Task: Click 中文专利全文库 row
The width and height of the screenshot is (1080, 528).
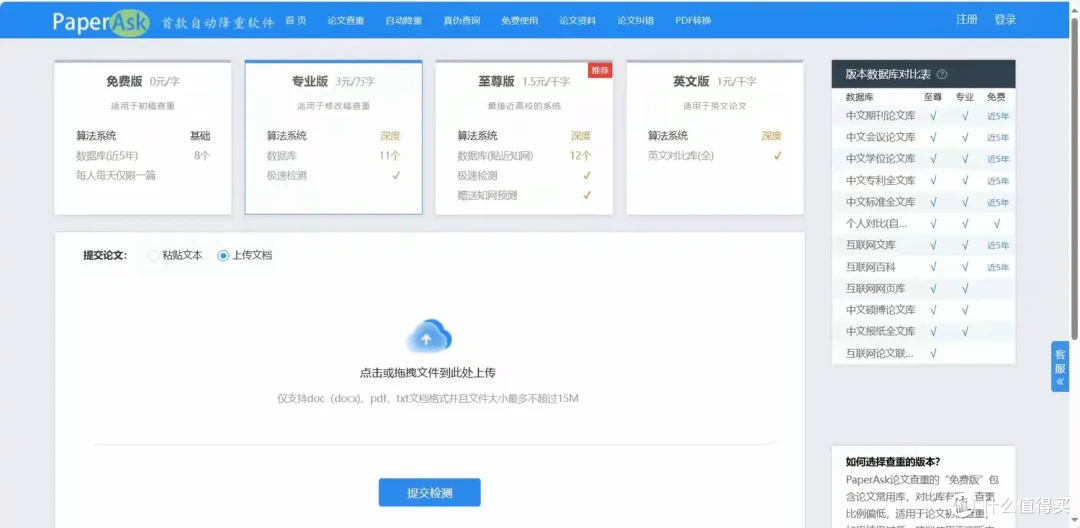Action: [x=924, y=180]
